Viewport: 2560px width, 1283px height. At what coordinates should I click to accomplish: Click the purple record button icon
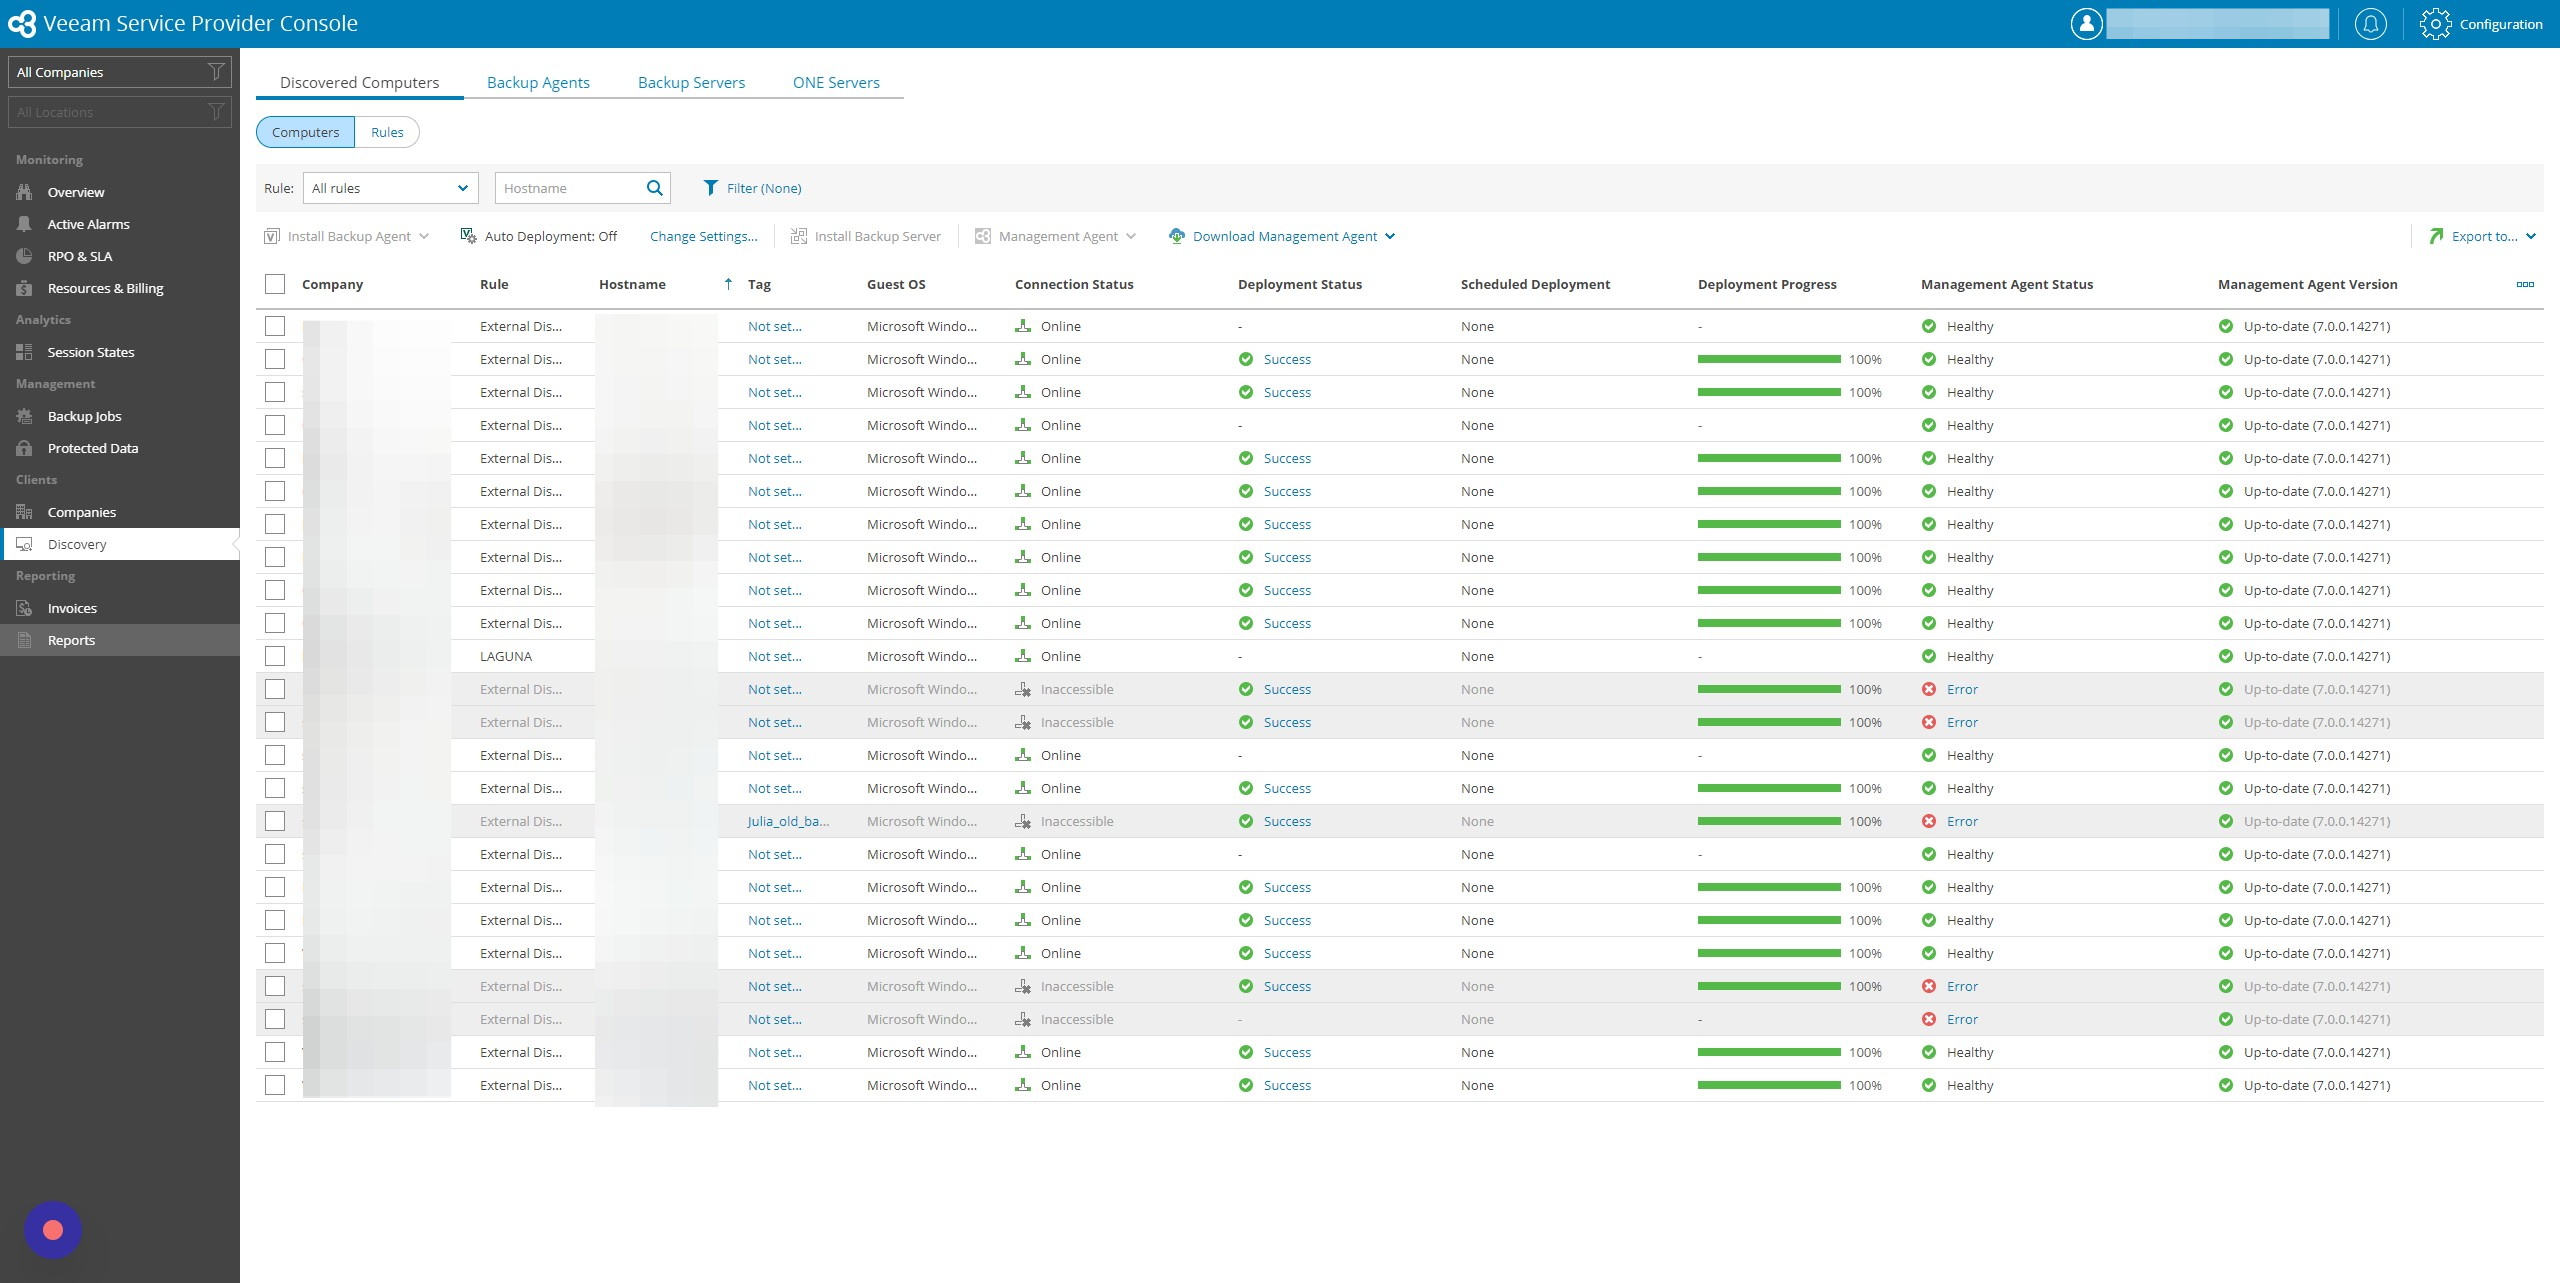point(53,1230)
